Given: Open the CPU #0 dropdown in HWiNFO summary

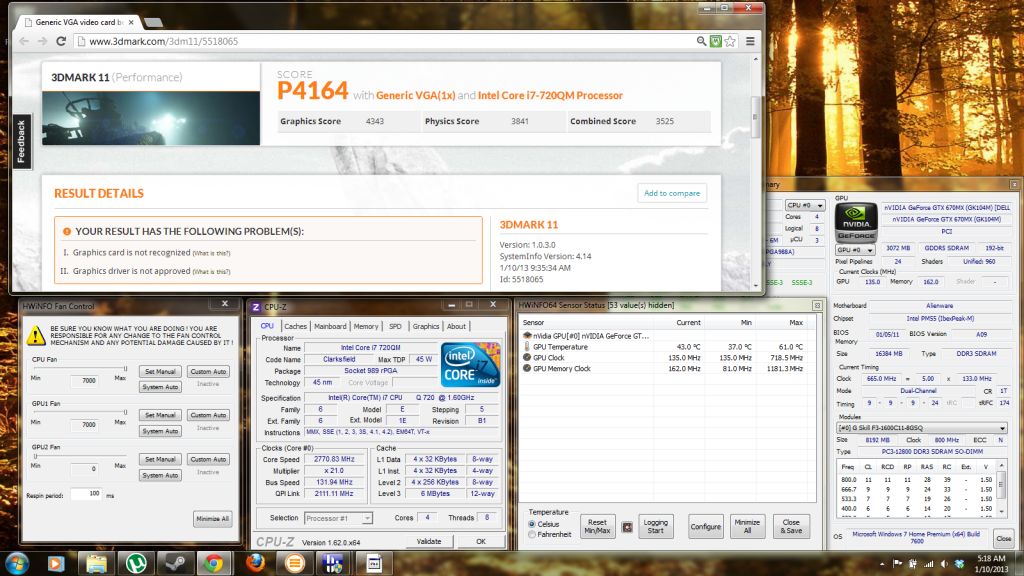Looking at the screenshot, I should point(805,205).
